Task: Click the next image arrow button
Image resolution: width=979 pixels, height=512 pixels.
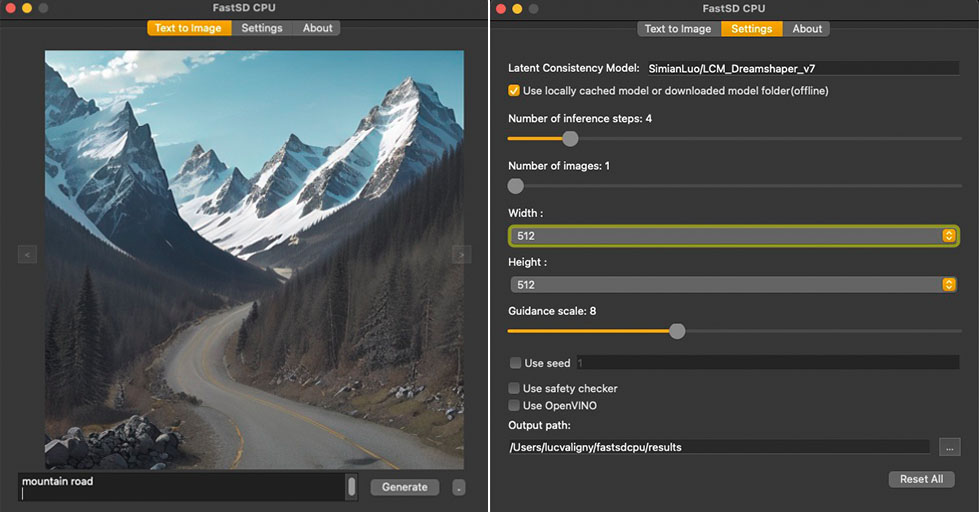Action: pyautogui.click(x=461, y=255)
